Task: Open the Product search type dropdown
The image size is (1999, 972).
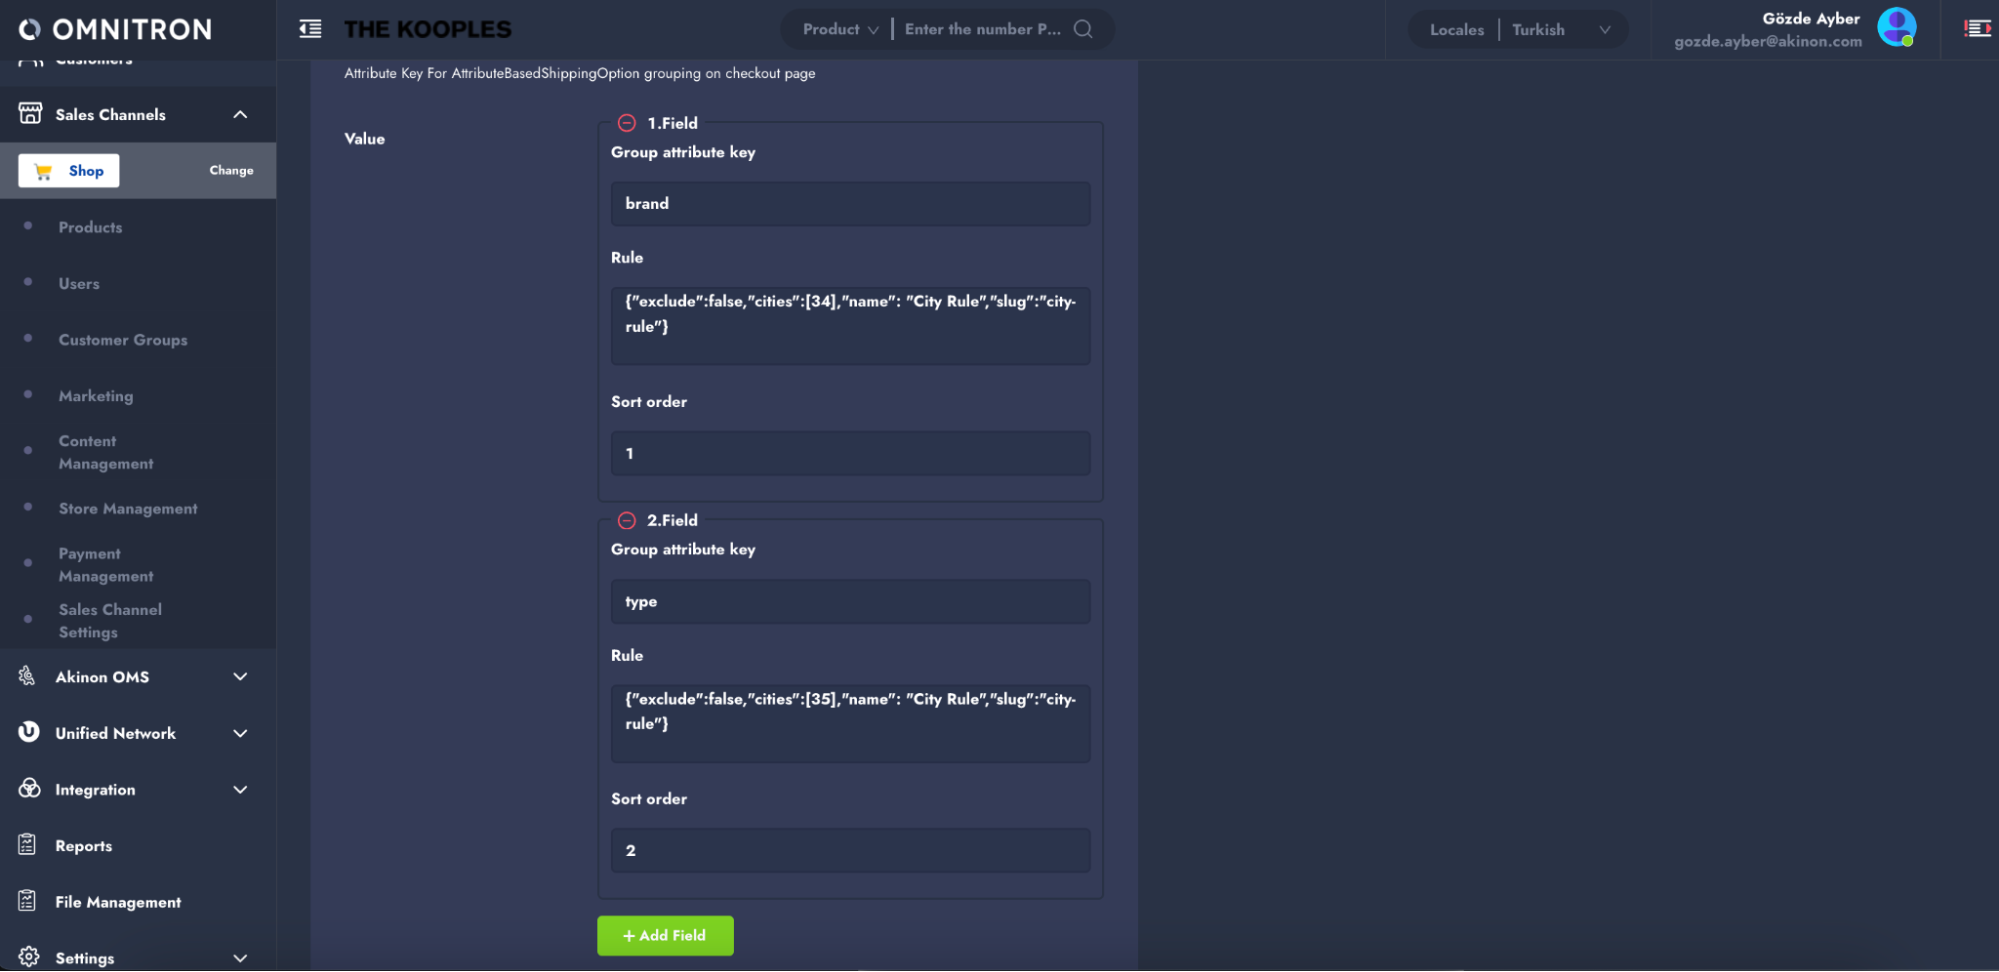Action: 840,29
